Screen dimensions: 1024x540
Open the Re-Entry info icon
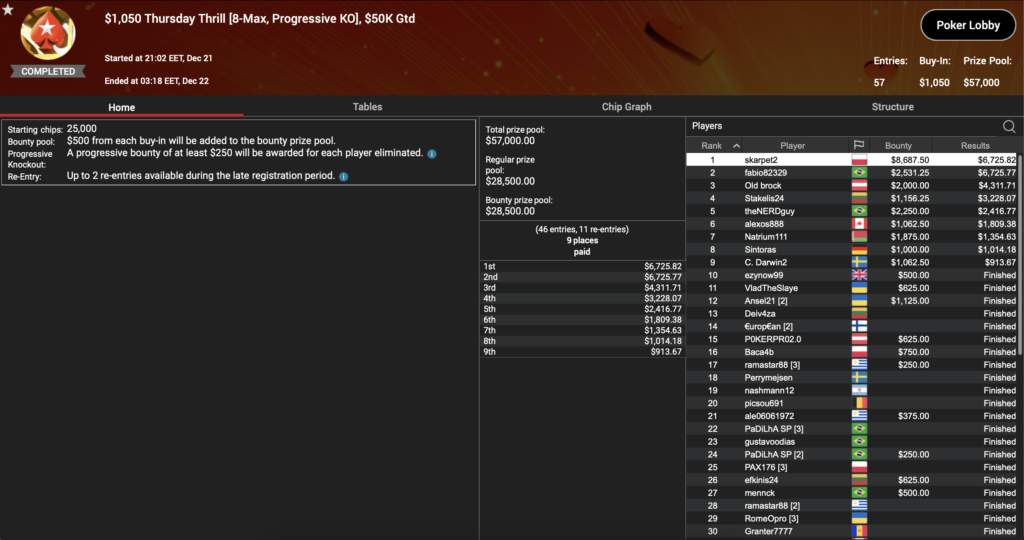pyautogui.click(x=343, y=176)
